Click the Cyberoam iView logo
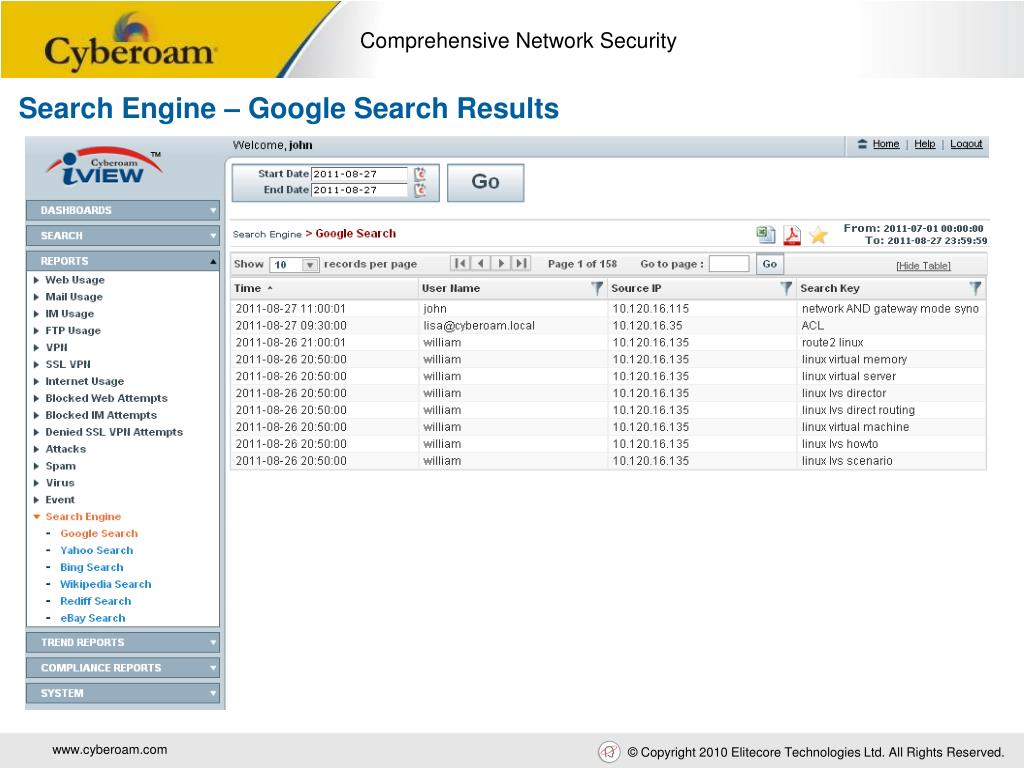This screenshot has height=768, width=1024. tap(104, 168)
